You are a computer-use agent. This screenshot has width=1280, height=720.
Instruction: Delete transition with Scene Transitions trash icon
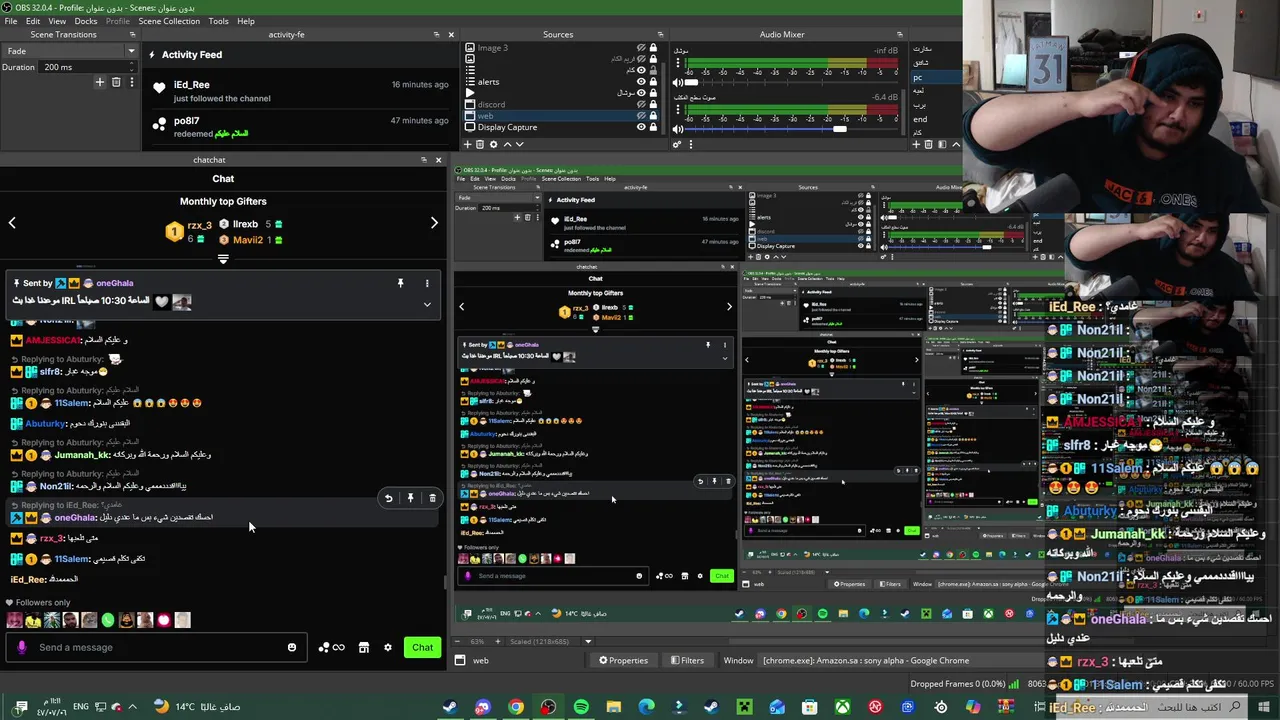pyautogui.click(x=116, y=82)
